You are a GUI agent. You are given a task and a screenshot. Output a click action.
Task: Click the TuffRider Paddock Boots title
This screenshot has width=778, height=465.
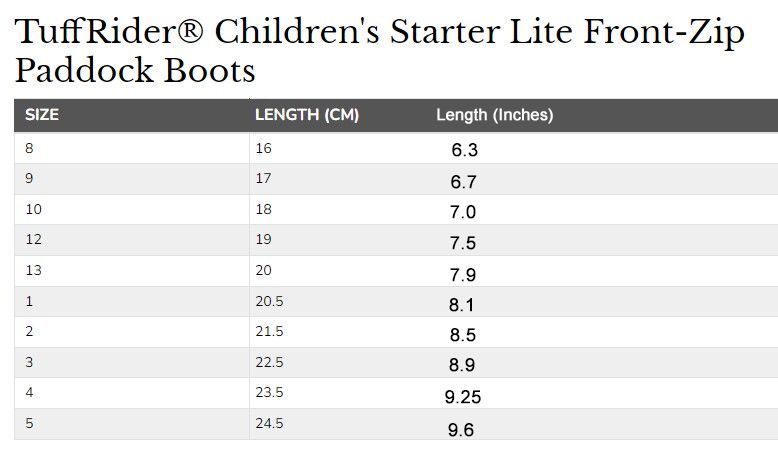coord(380,52)
